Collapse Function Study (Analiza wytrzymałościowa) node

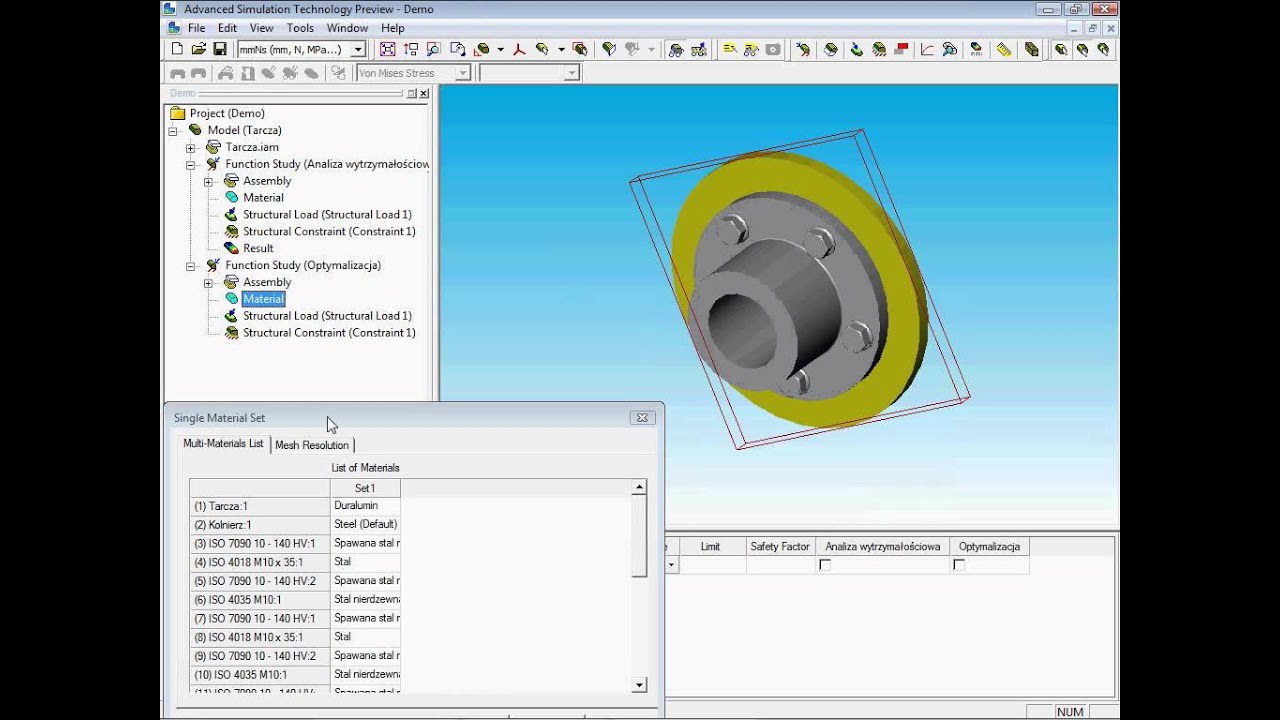pyautogui.click(x=190, y=164)
